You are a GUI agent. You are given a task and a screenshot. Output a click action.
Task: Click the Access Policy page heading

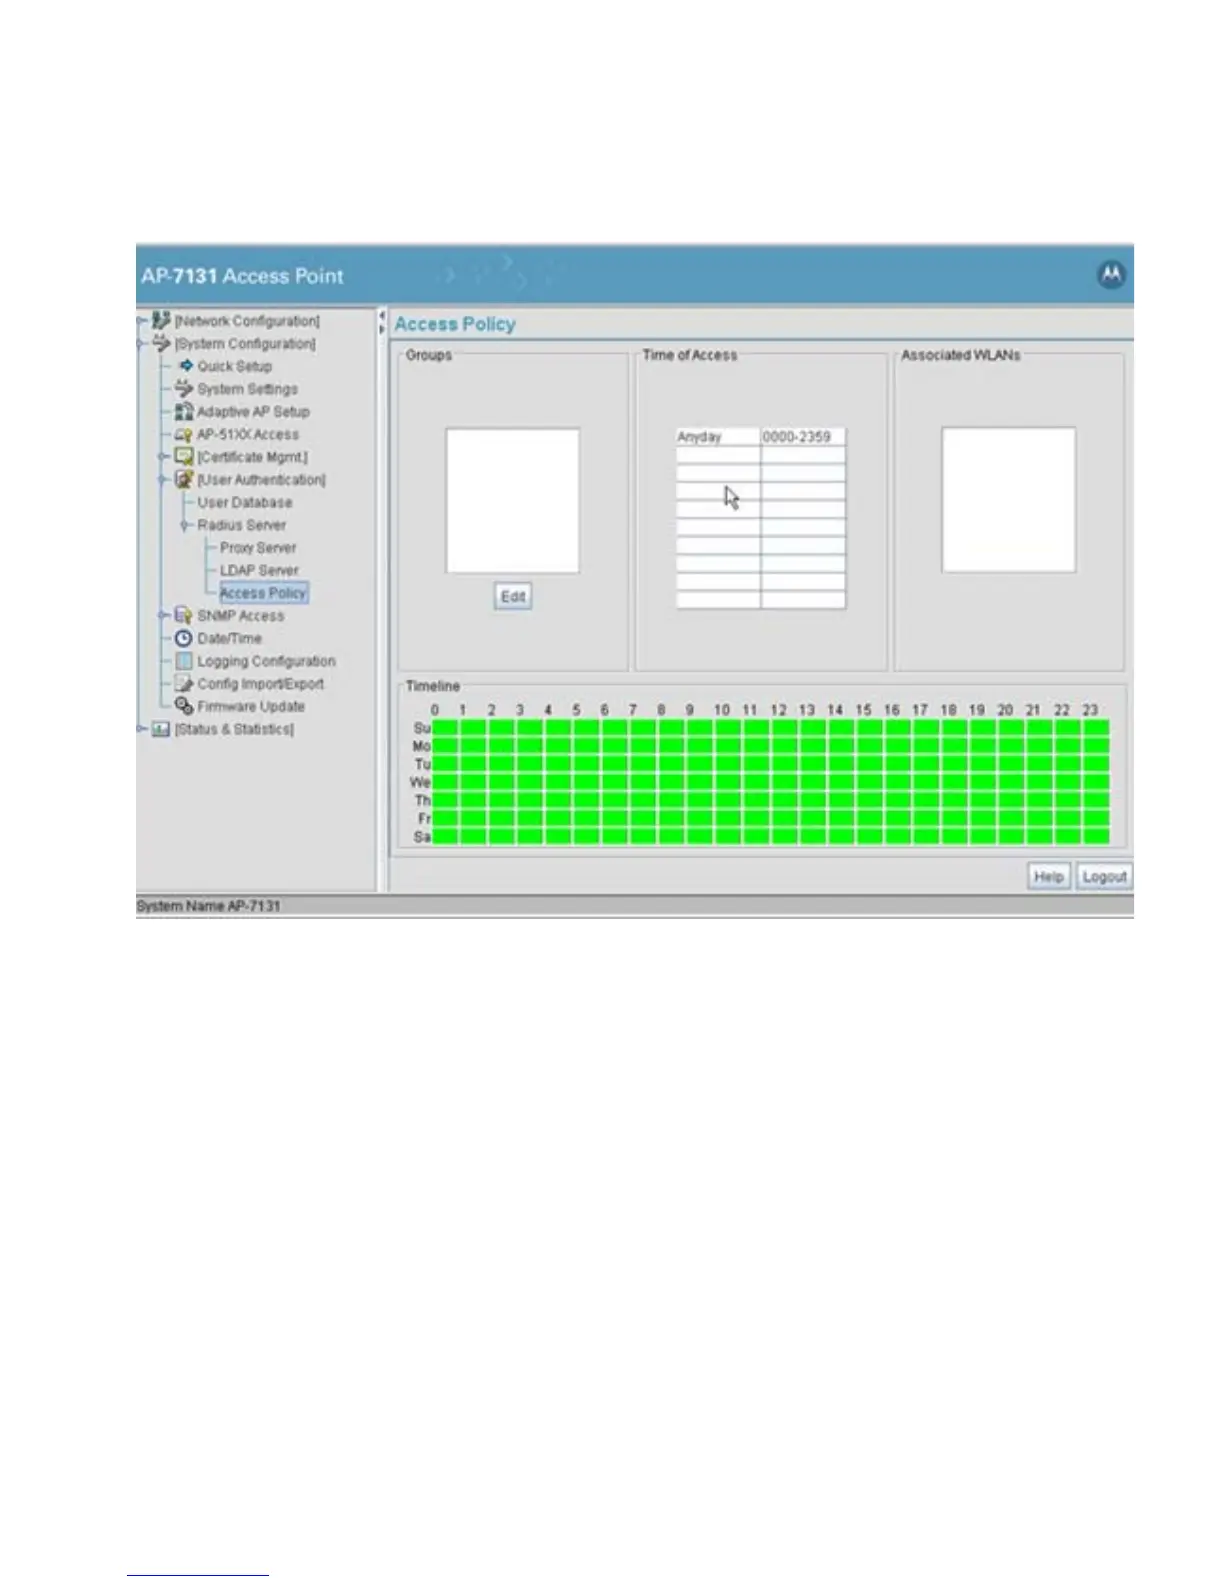click(455, 324)
